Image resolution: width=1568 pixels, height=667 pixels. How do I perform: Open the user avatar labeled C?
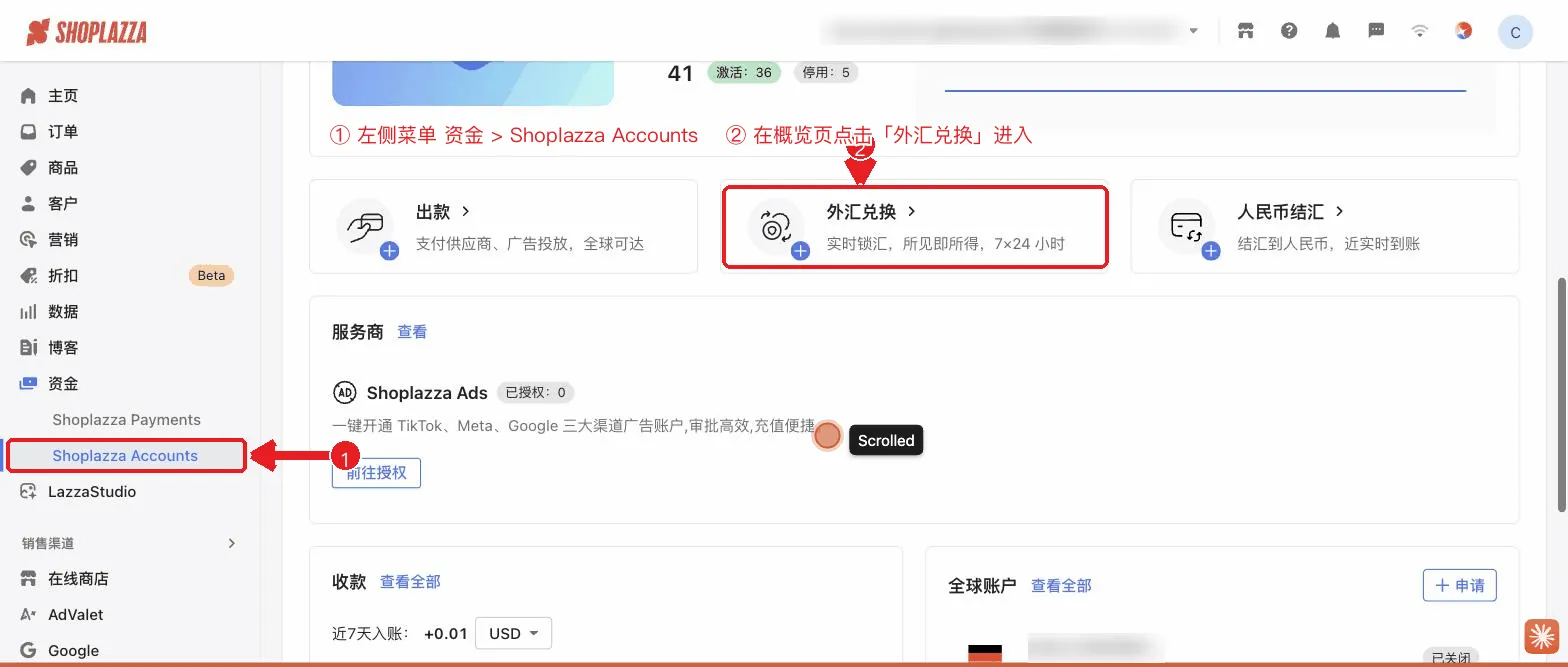pos(1515,32)
